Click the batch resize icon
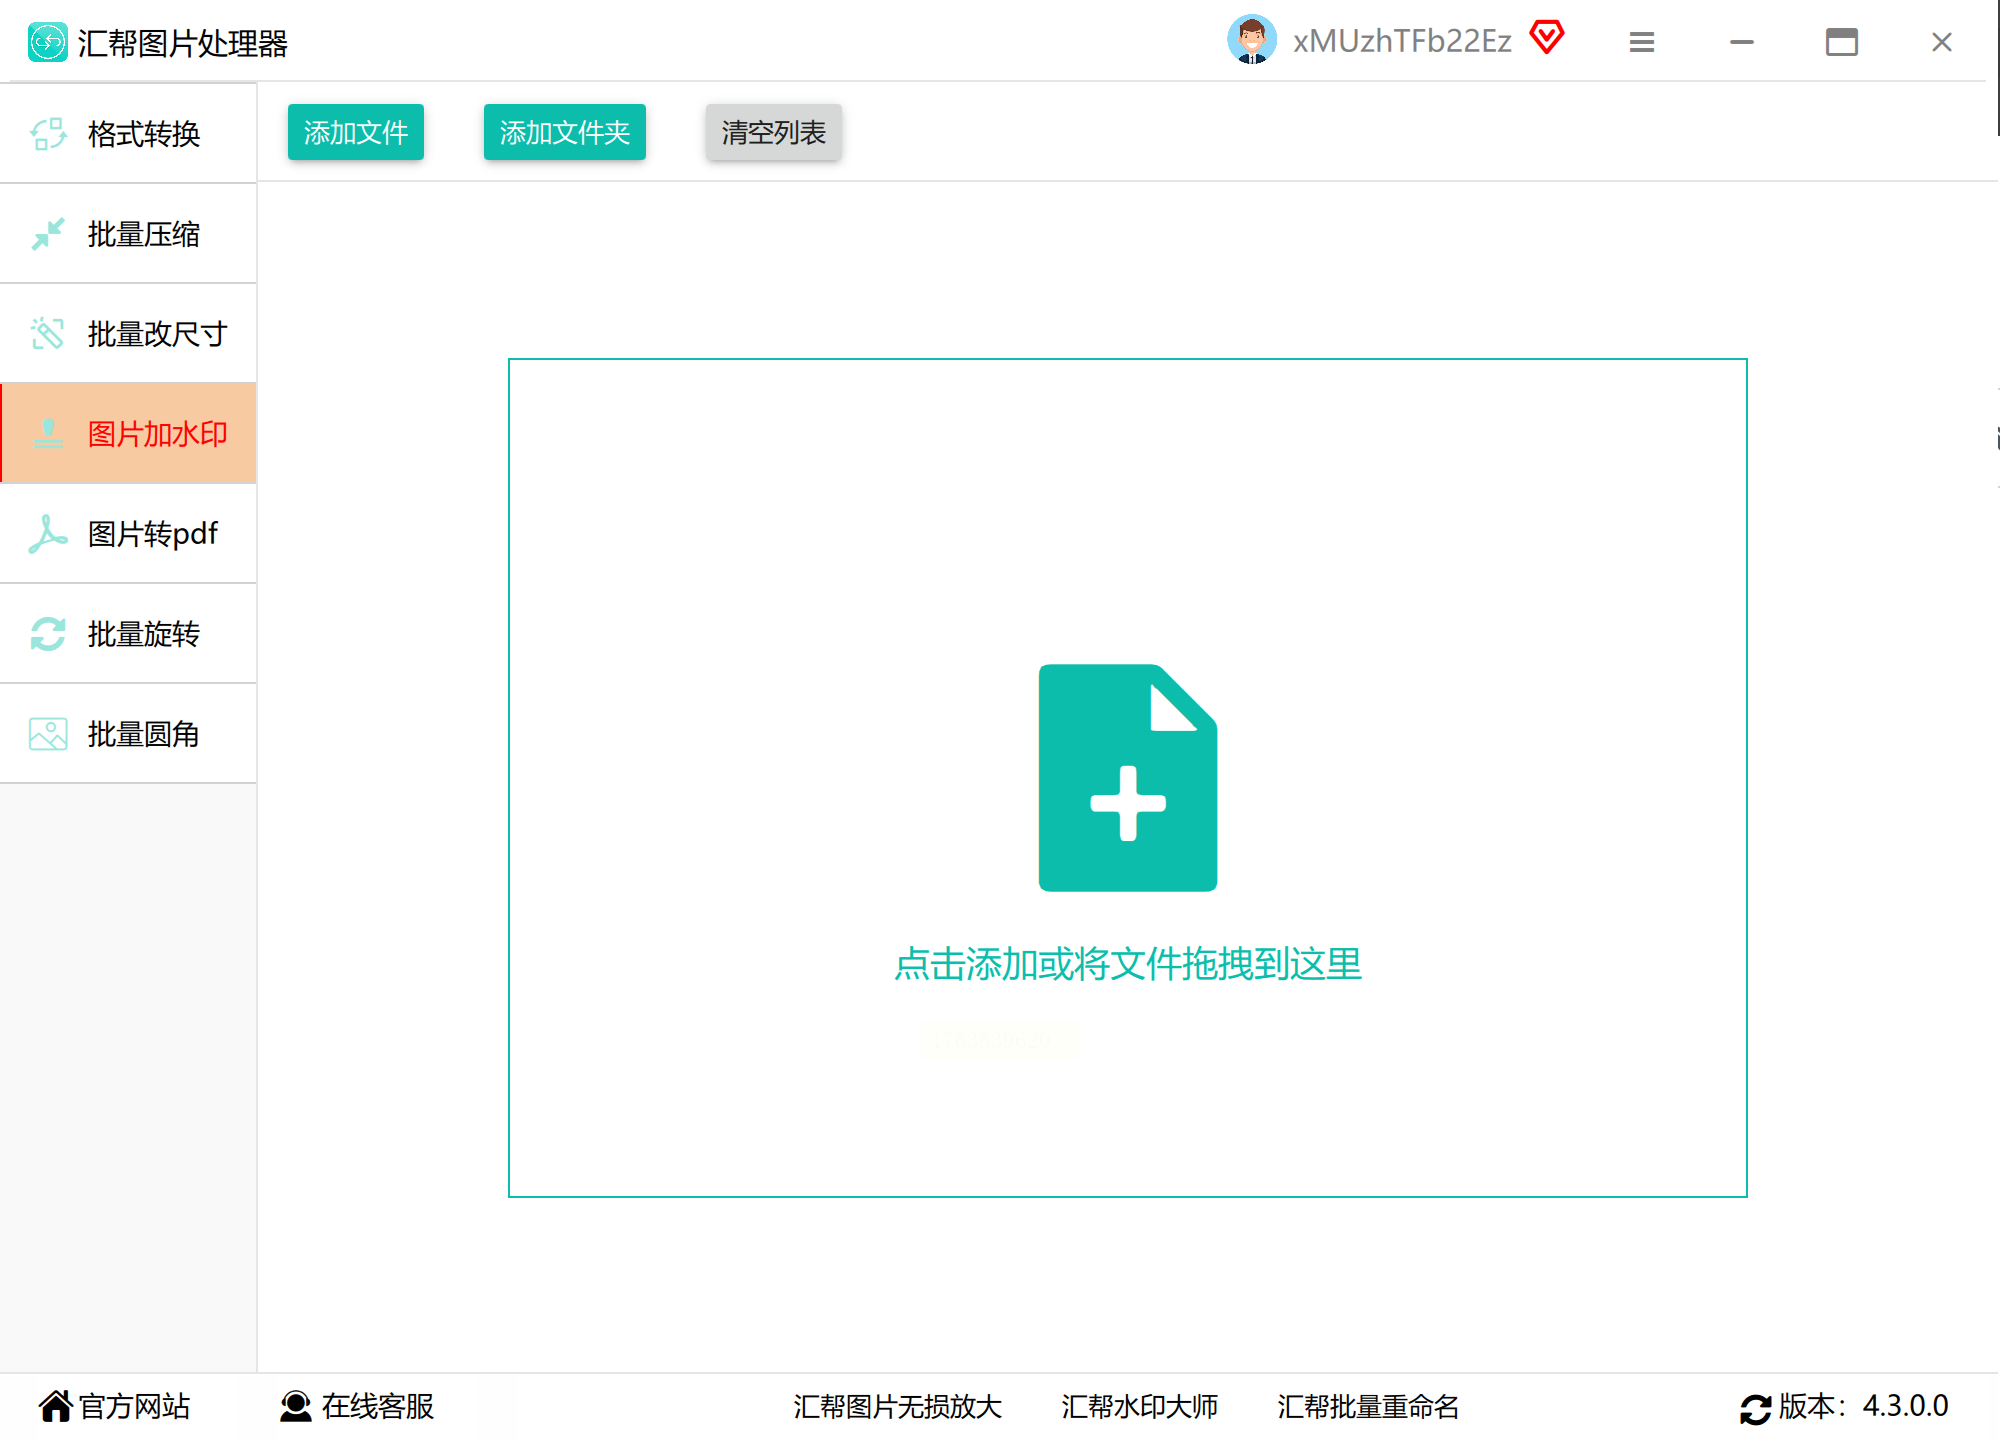The image size is (2000, 1440). click(x=48, y=334)
